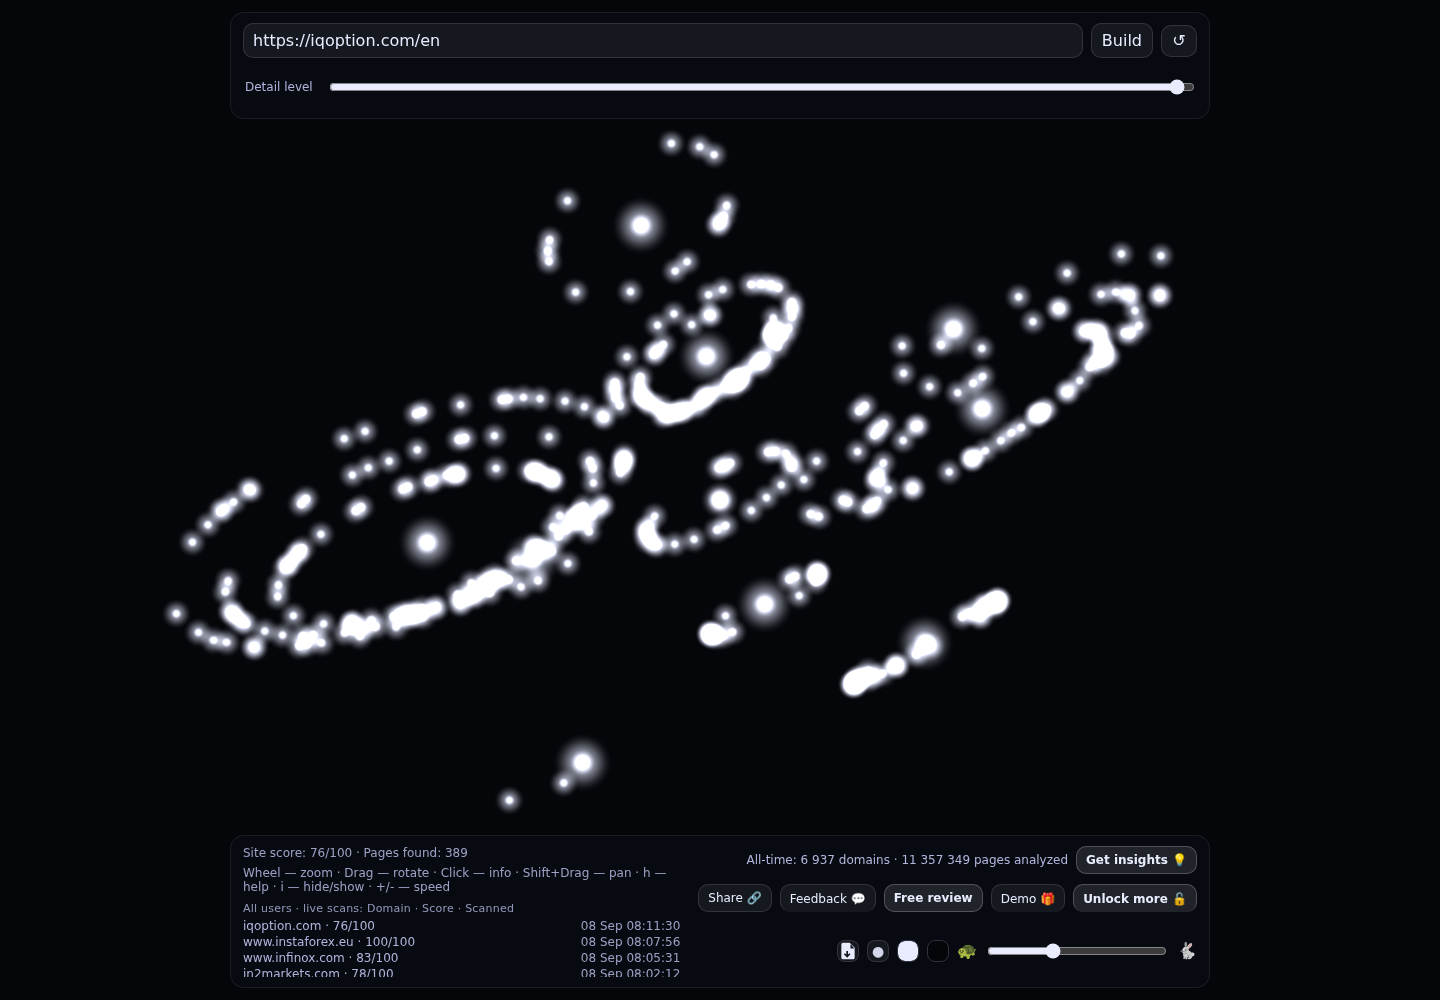Click the record dot icon button
Viewport: 1440px width, 1000px height.
878,951
